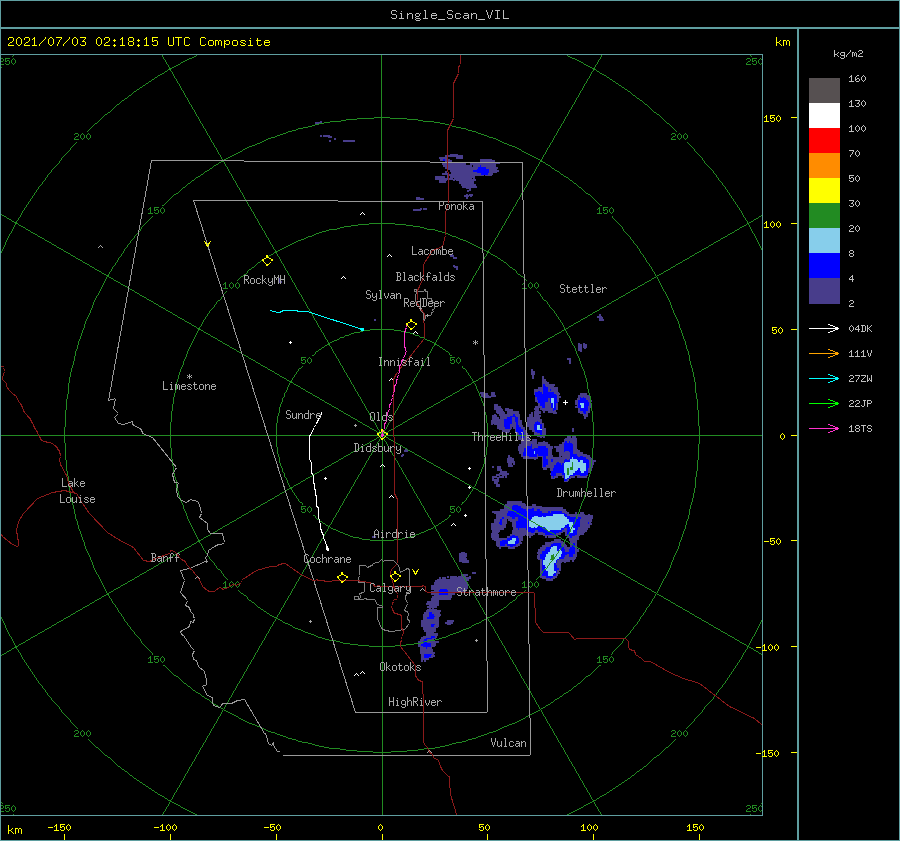Click the magenta 18TS arrow legend icon

click(x=824, y=428)
